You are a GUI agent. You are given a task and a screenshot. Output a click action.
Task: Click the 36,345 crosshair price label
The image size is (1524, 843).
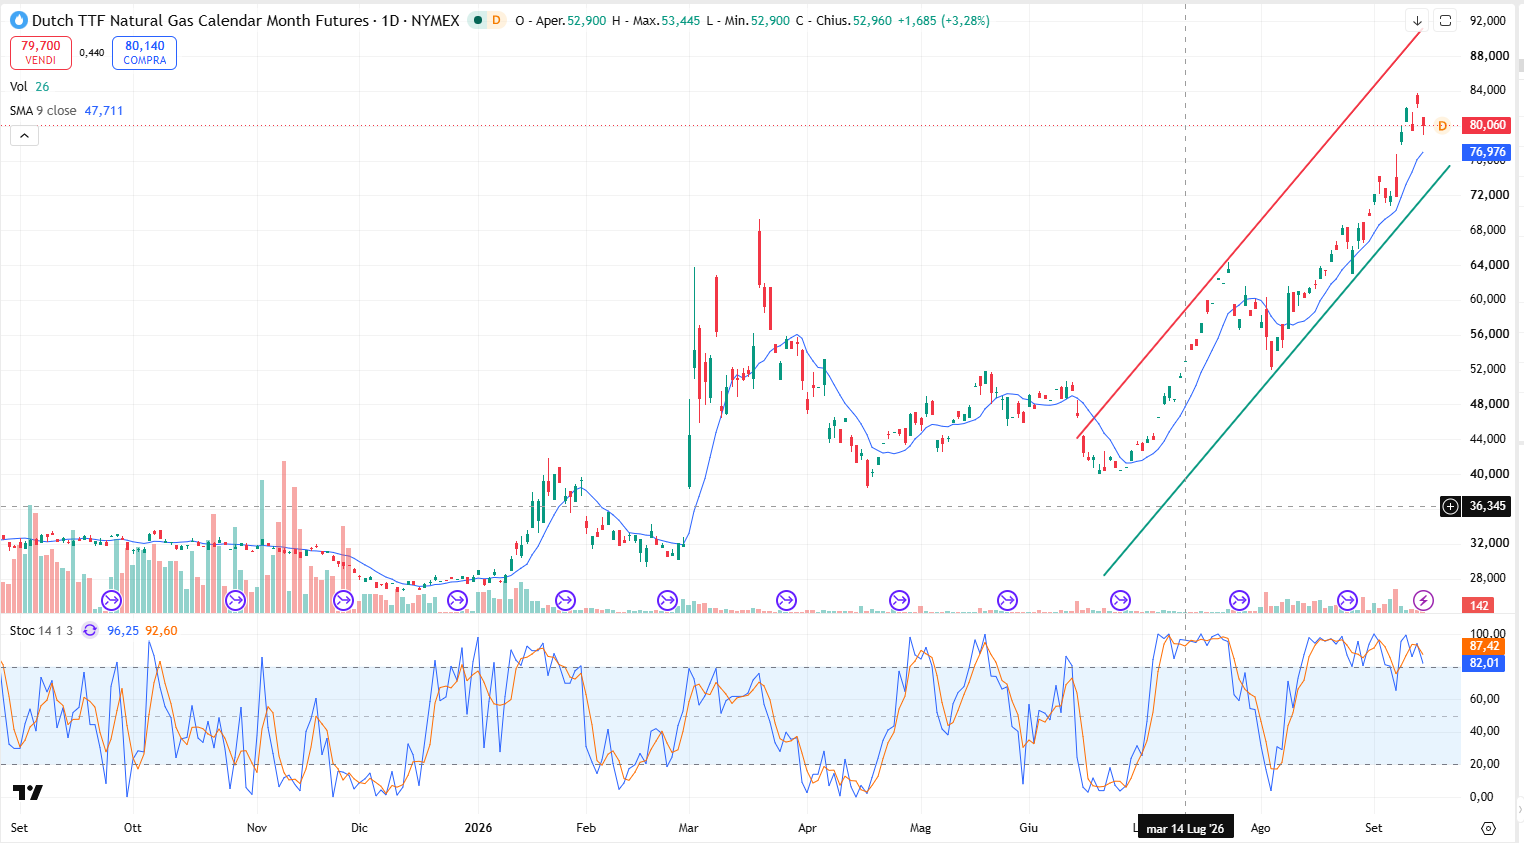pos(1487,506)
